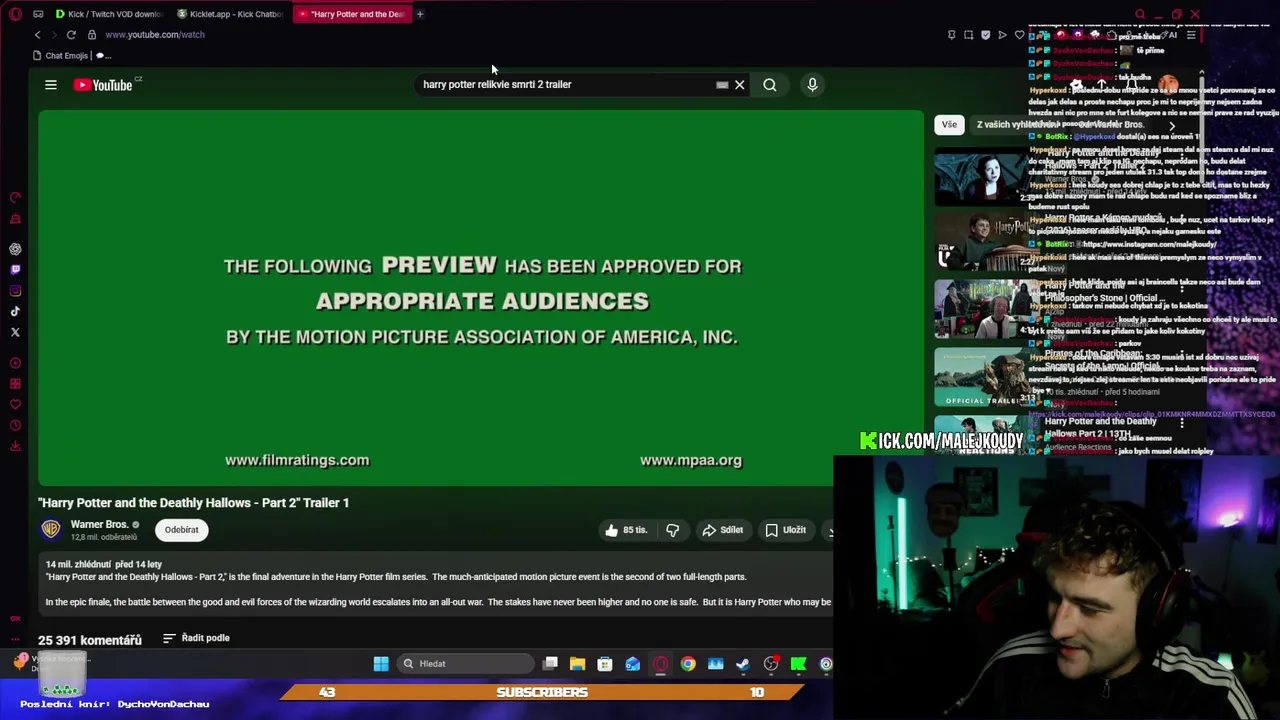Open Twitch in Opera sidebar
The height and width of the screenshot is (720, 1280).
(x=15, y=270)
